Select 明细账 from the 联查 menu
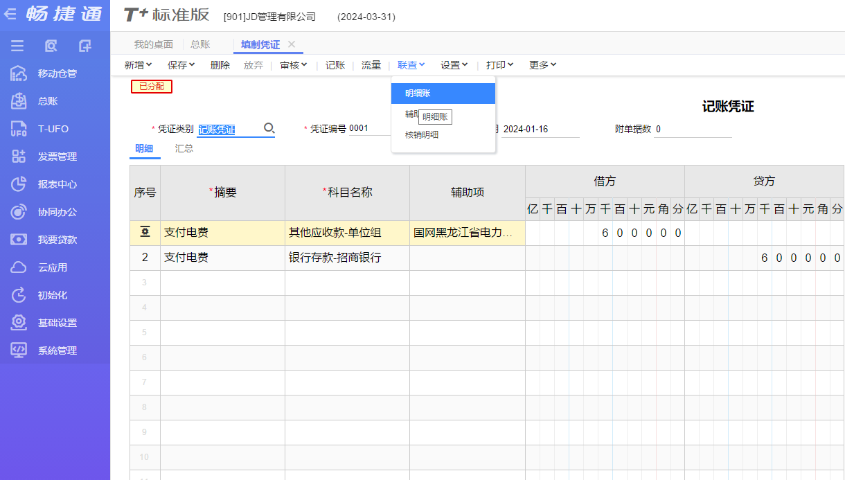Viewport: 845px width, 480px height. click(419, 93)
